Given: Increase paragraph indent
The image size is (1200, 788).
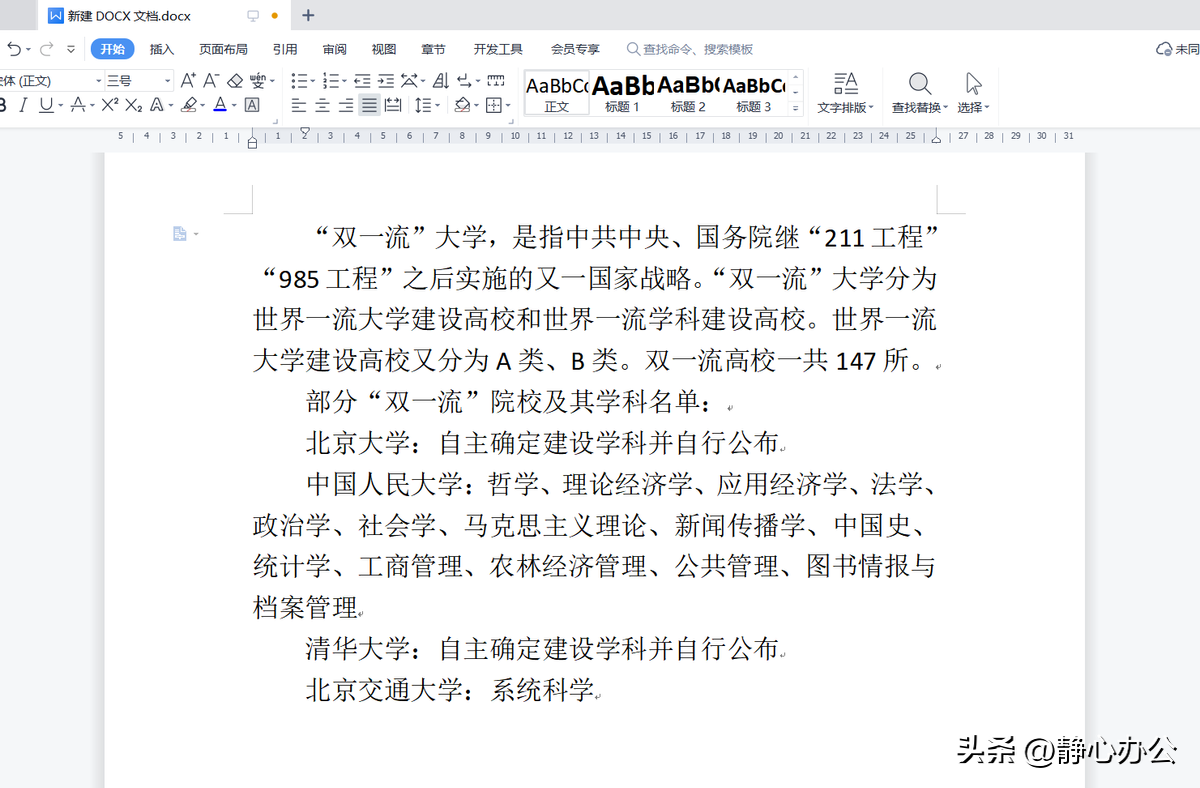Looking at the screenshot, I should pyautogui.click(x=386, y=80).
